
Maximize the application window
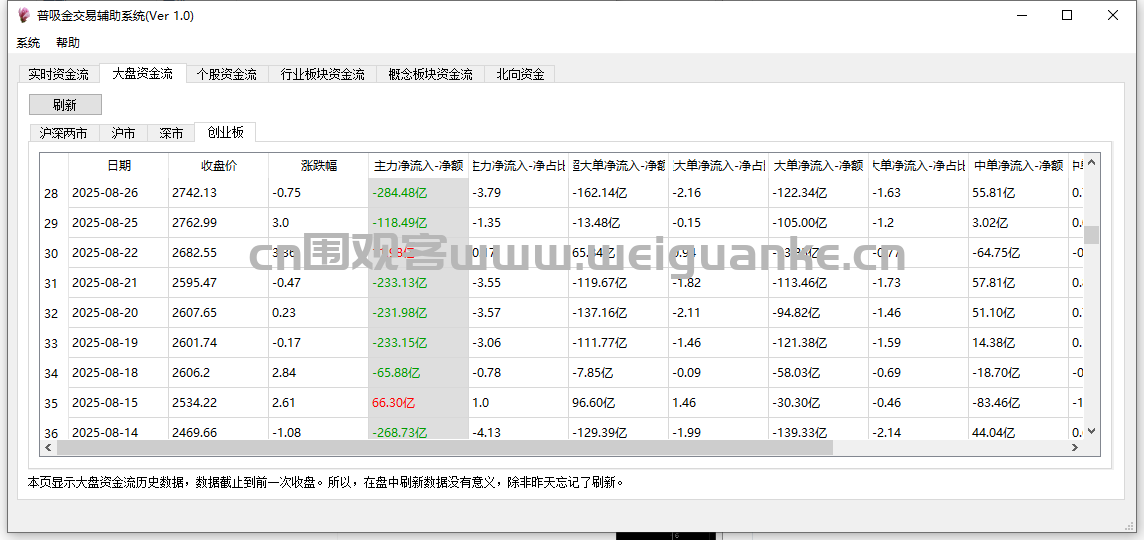pos(1067,16)
